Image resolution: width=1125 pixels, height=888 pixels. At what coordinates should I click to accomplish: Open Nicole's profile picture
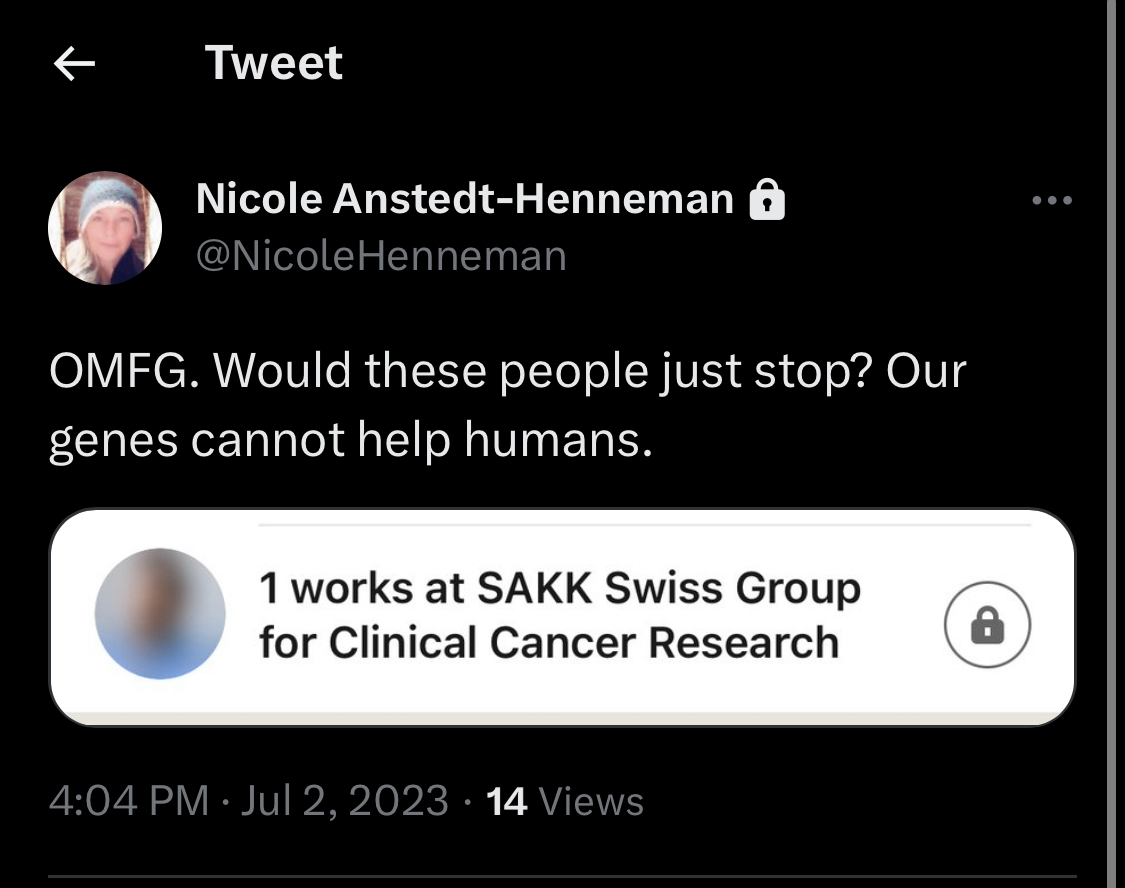point(105,228)
